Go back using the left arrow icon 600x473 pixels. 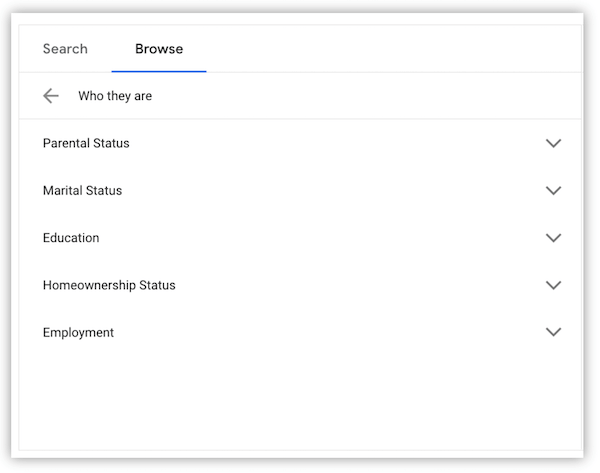click(x=51, y=96)
